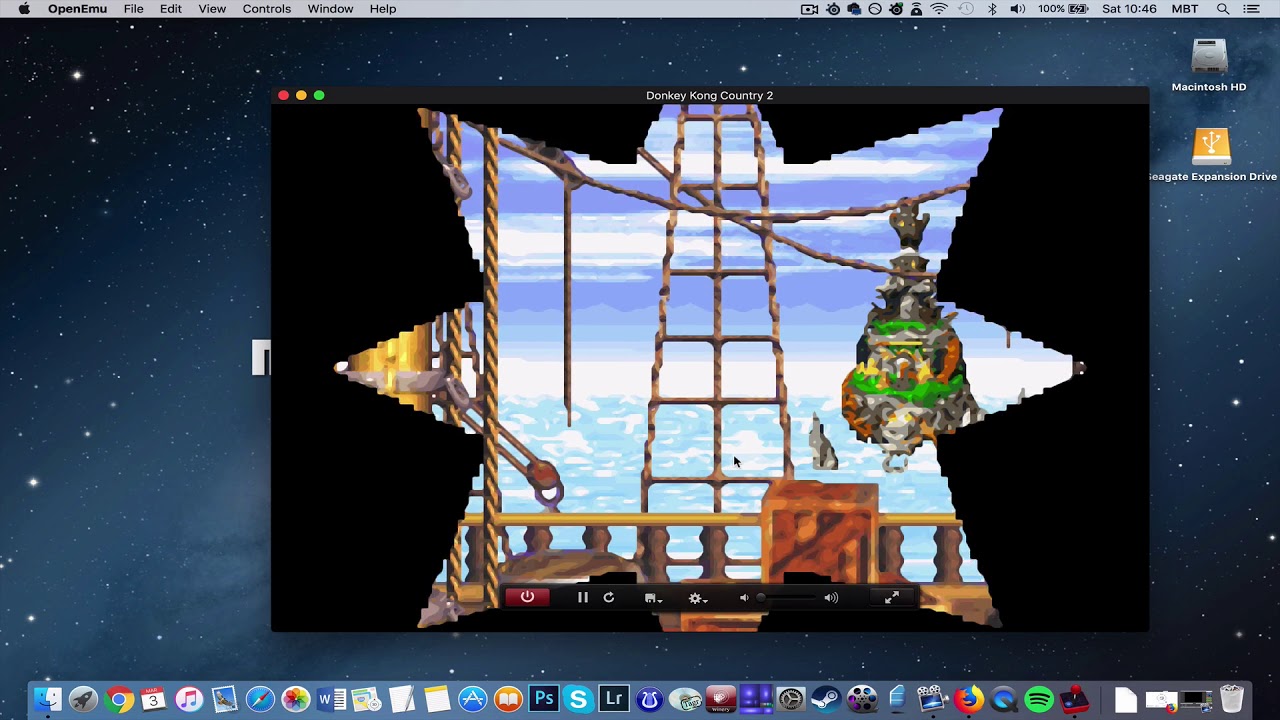The image size is (1280, 720).
Task: Open Finder from the dock
Action: coord(47,699)
